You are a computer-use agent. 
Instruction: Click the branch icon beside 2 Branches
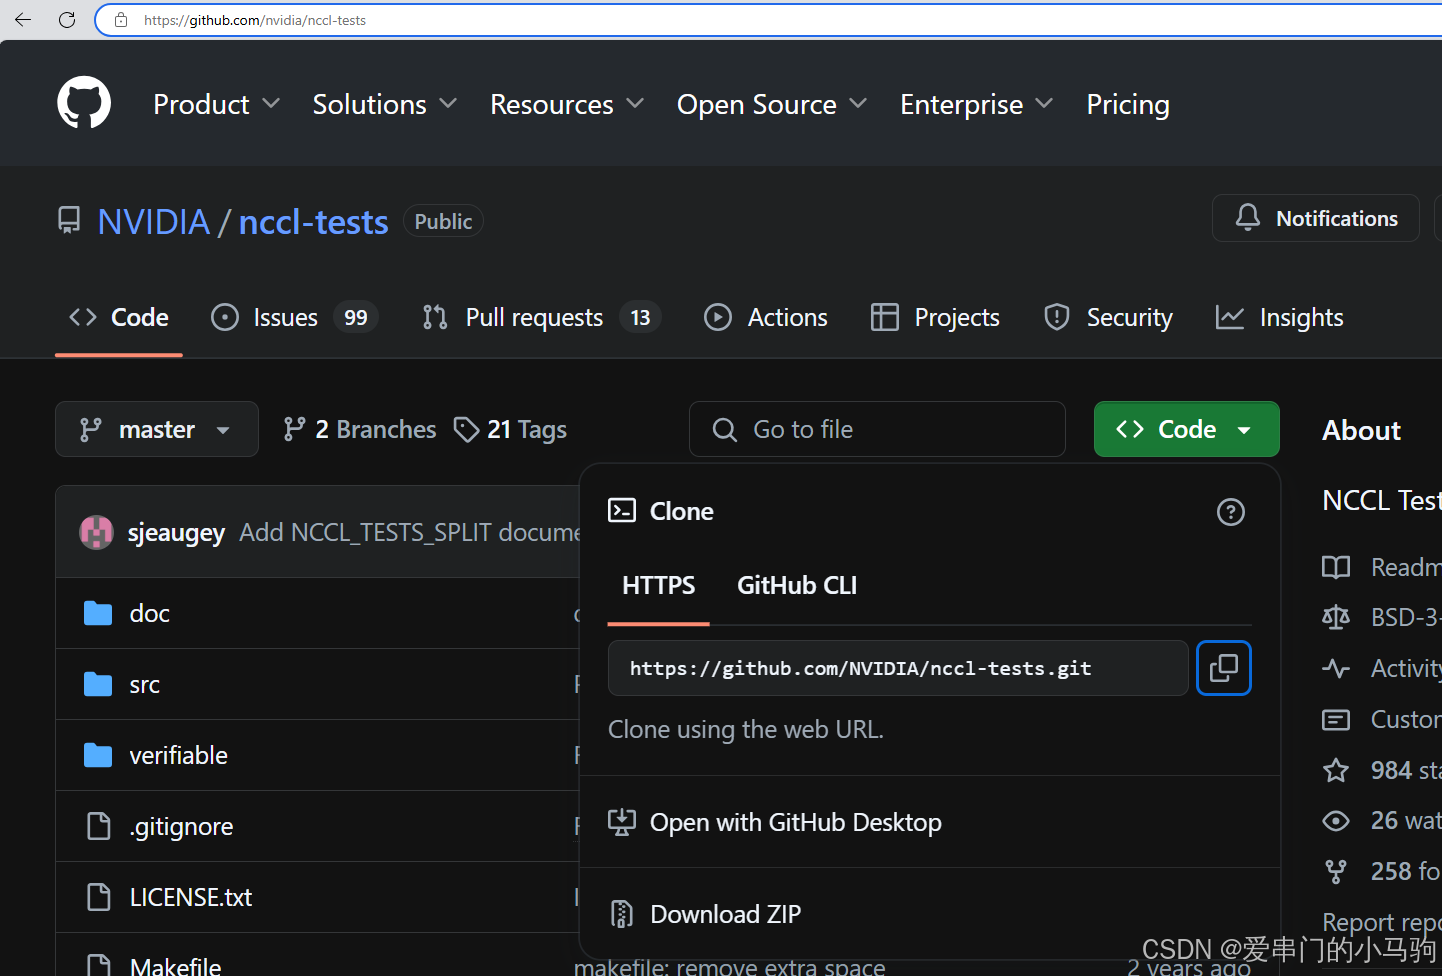pyautogui.click(x=294, y=429)
